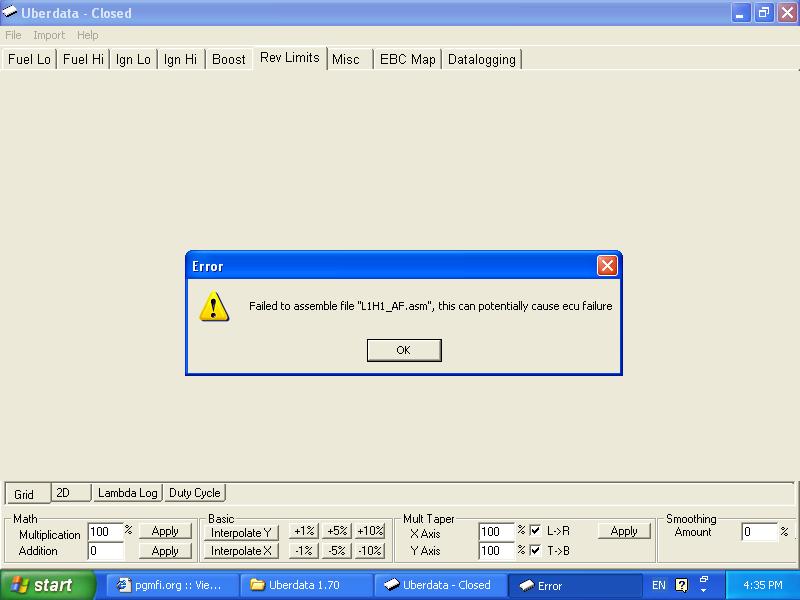Viewport: 800px width, 600px height.
Task: Click the Multiplication value field
Action: tap(105, 532)
